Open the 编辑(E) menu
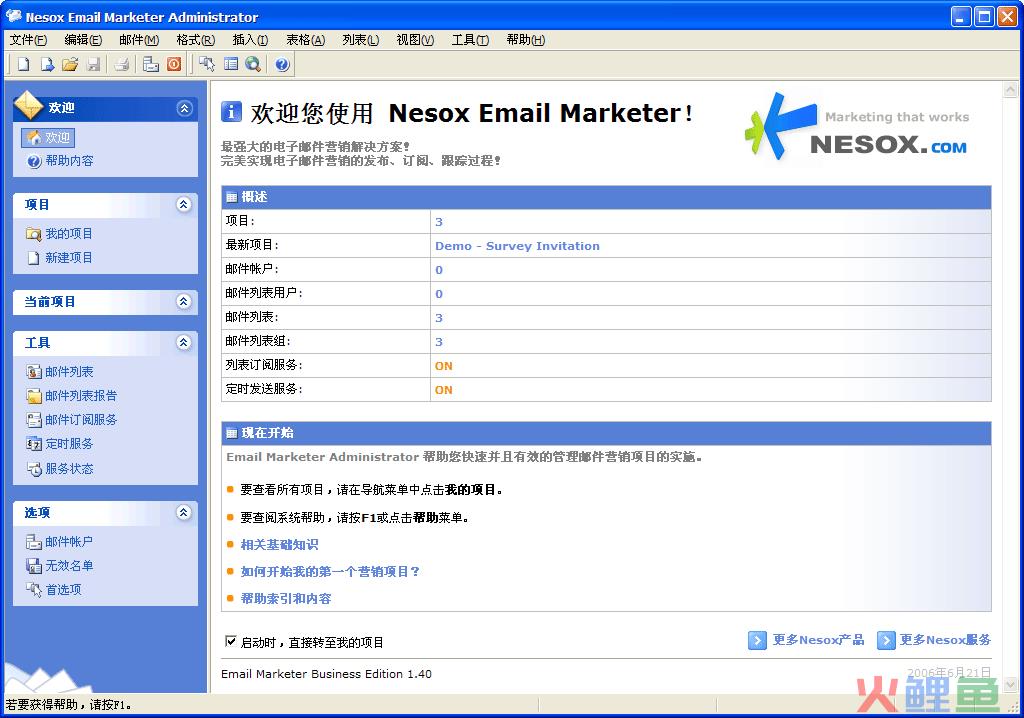This screenshot has width=1024, height=718. (x=83, y=40)
